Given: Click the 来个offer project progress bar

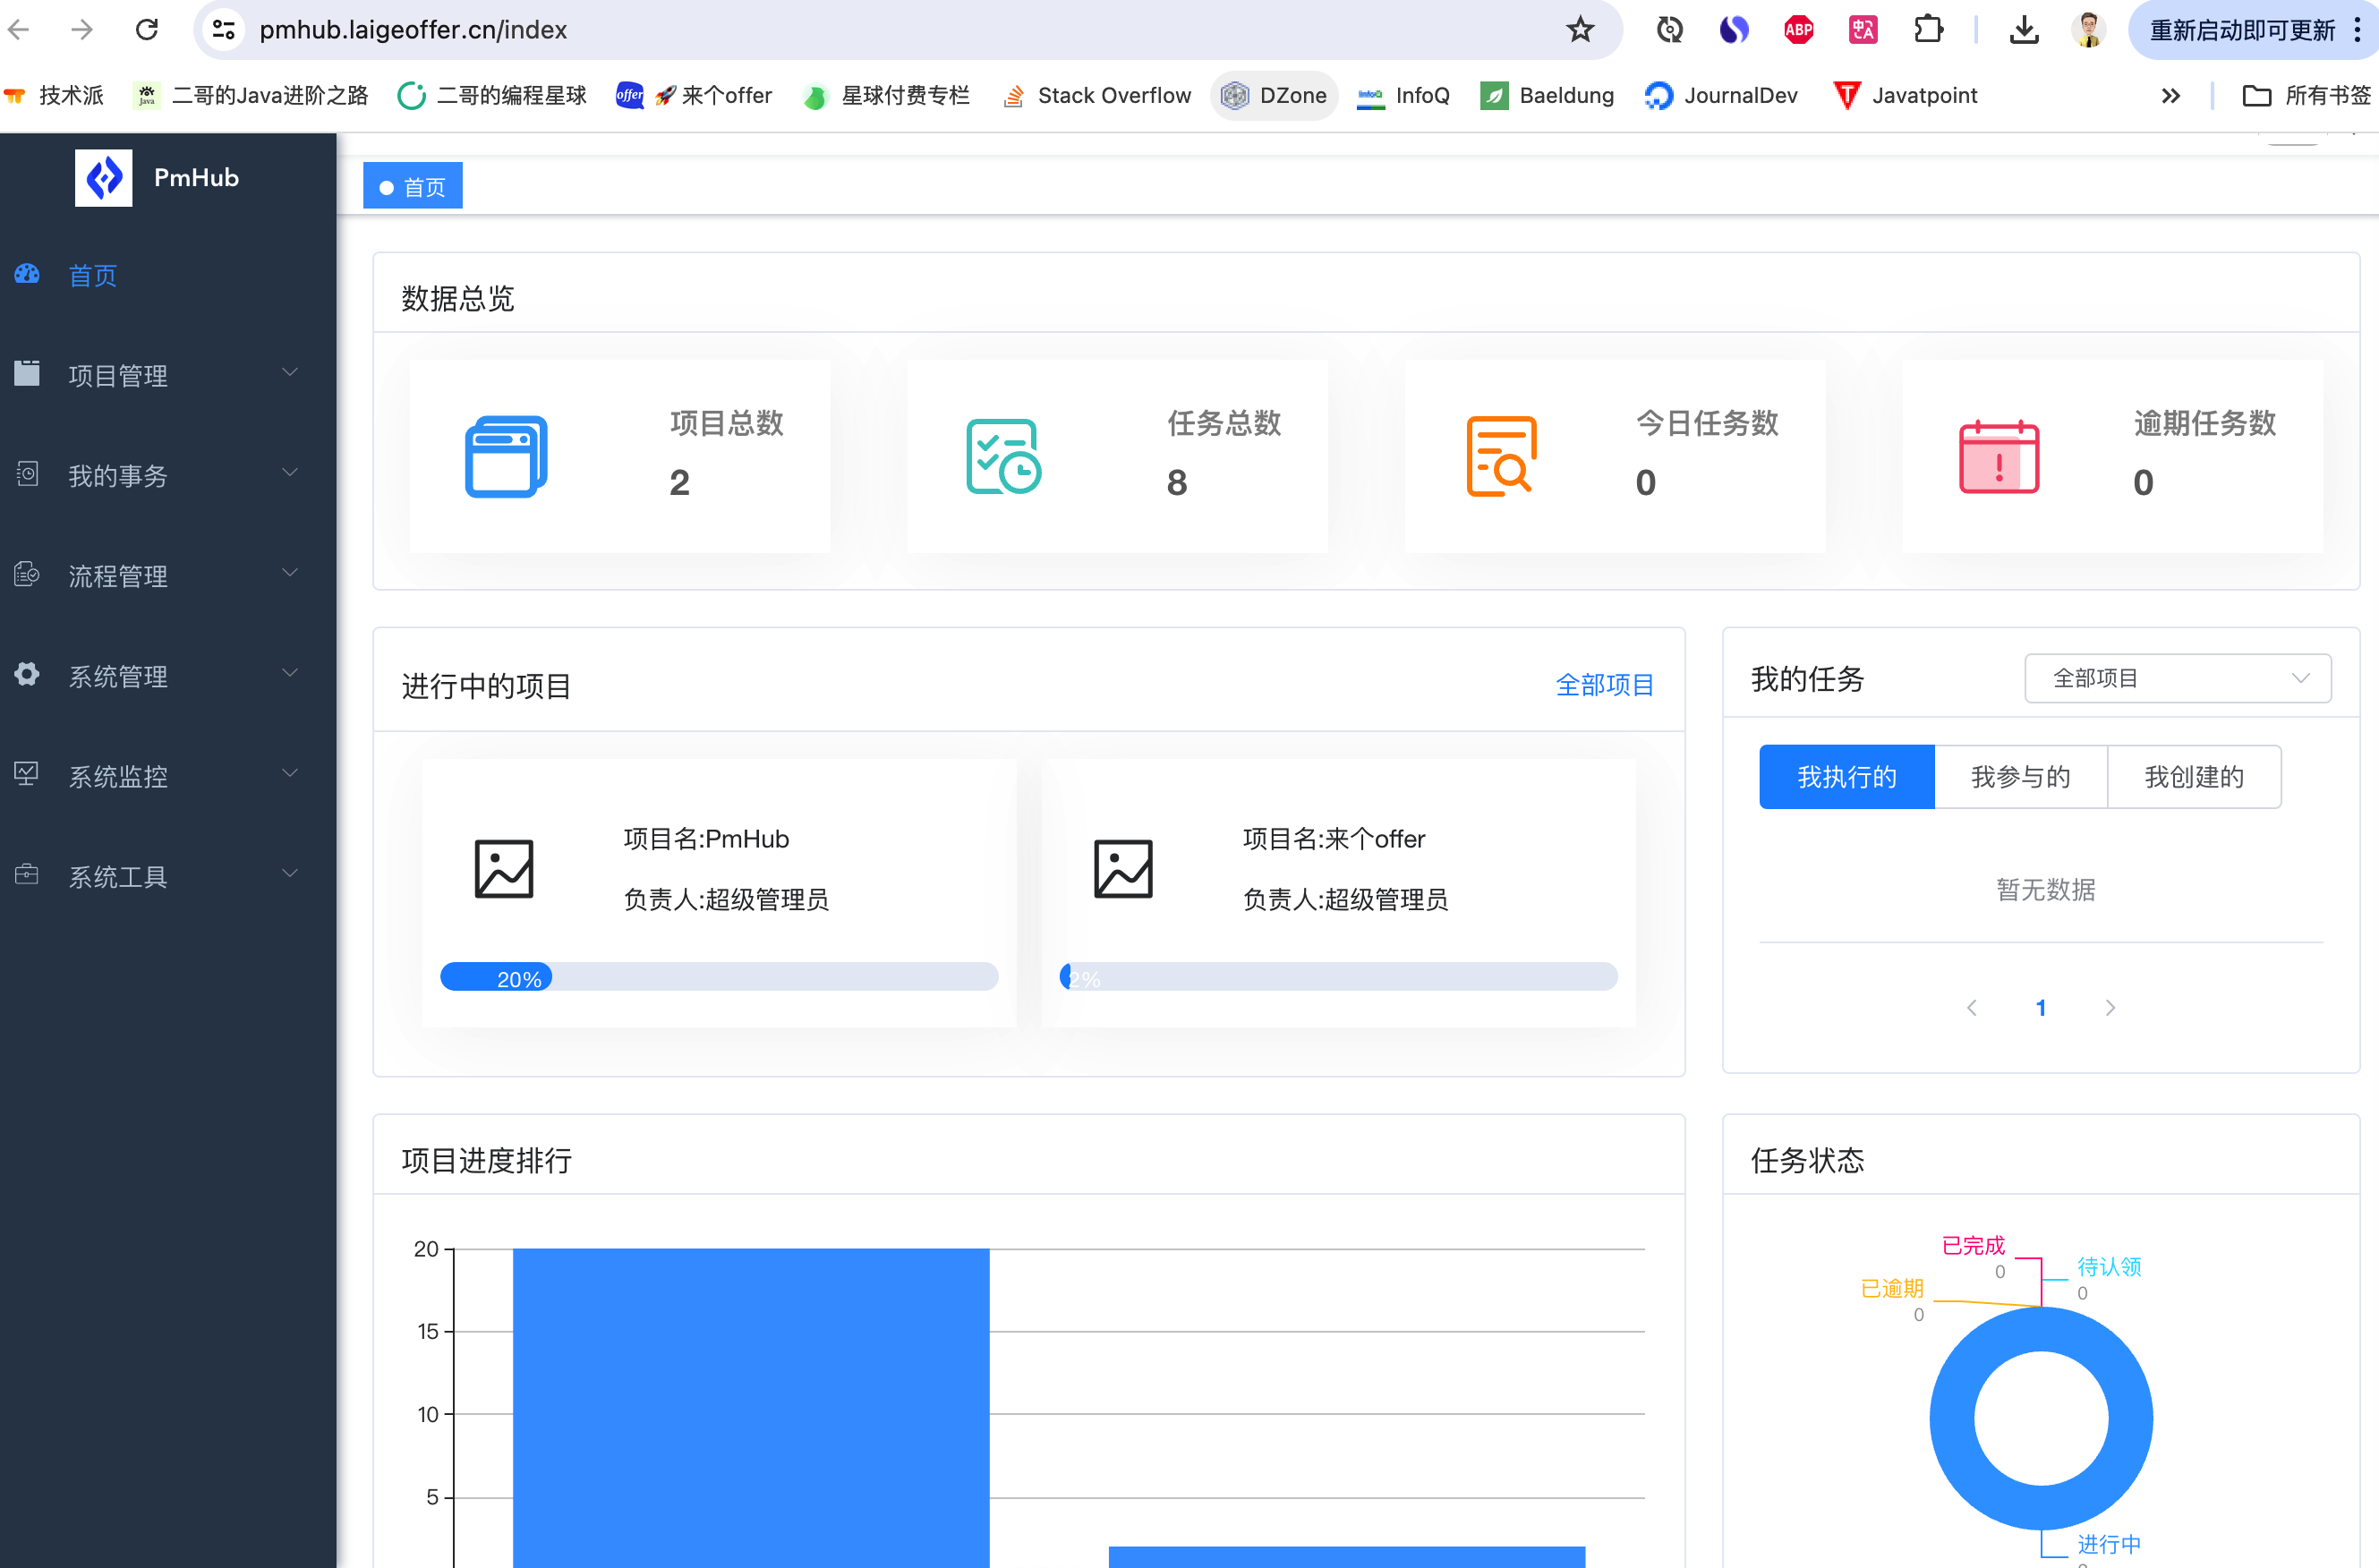Looking at the screenshot, I should click(x=1338, y=977).
